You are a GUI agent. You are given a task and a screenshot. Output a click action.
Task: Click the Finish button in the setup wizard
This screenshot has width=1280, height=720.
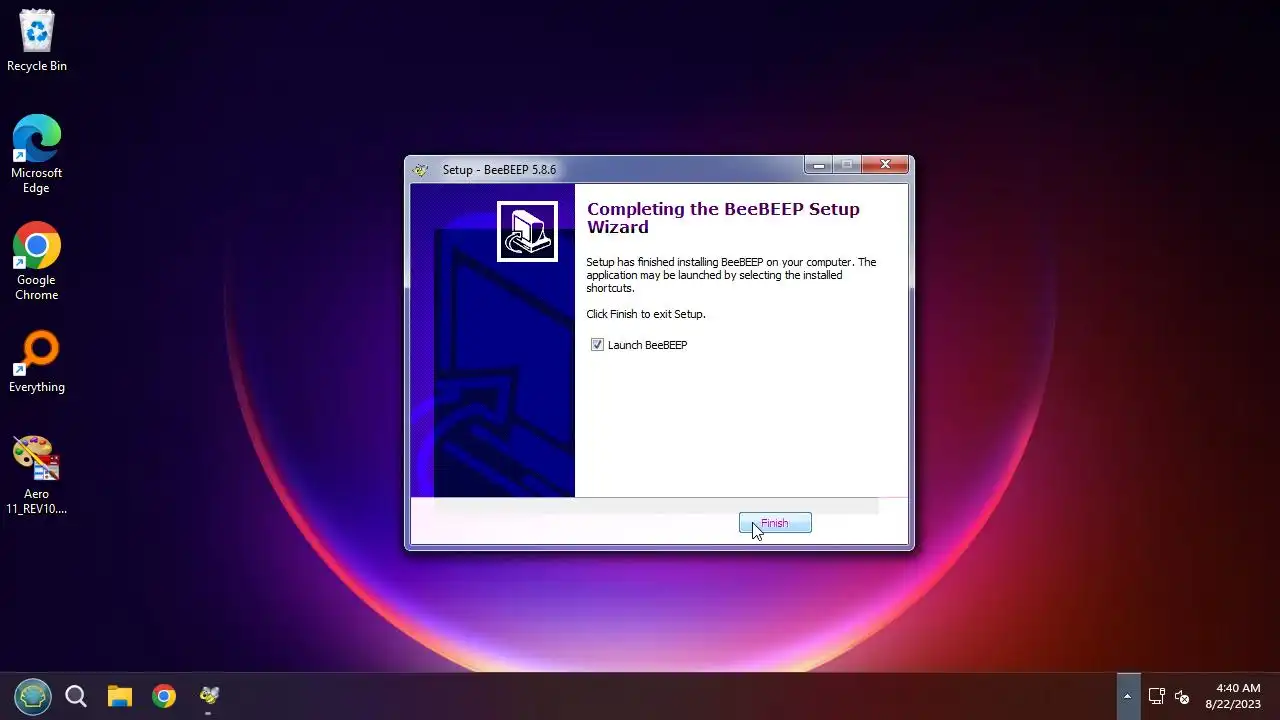pos(775,523)
